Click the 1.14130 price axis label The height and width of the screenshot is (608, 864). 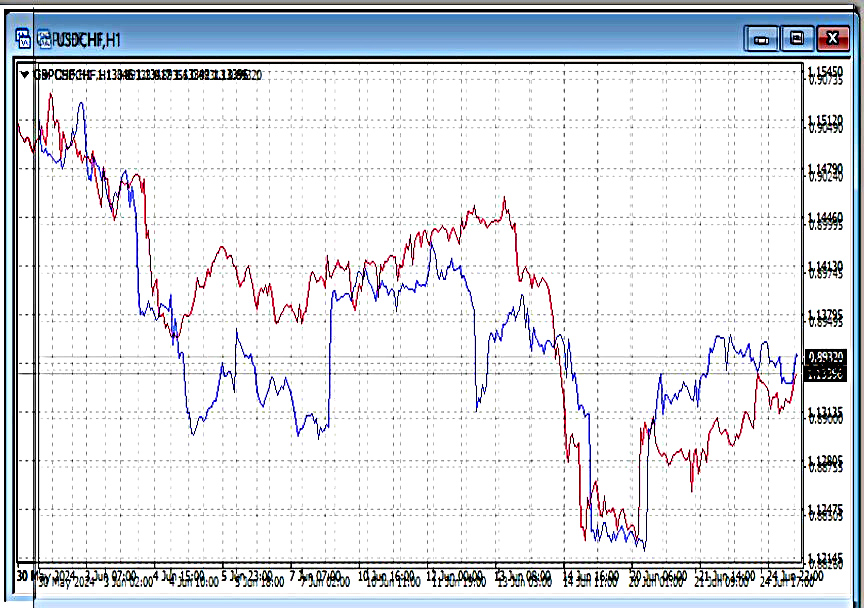tap(825, 266)
